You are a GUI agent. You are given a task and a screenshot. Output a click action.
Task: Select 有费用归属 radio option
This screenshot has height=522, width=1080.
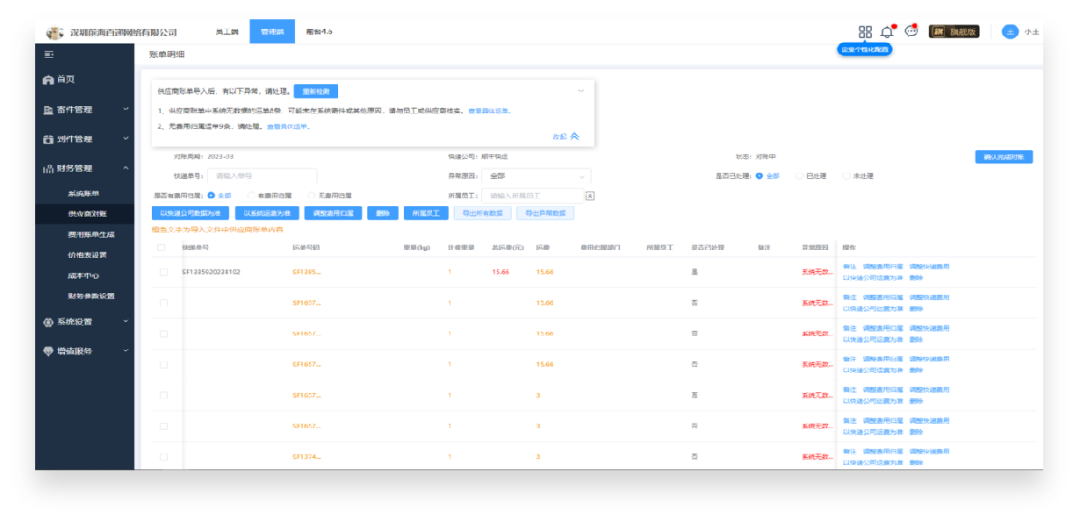click(x=251, y=196)
